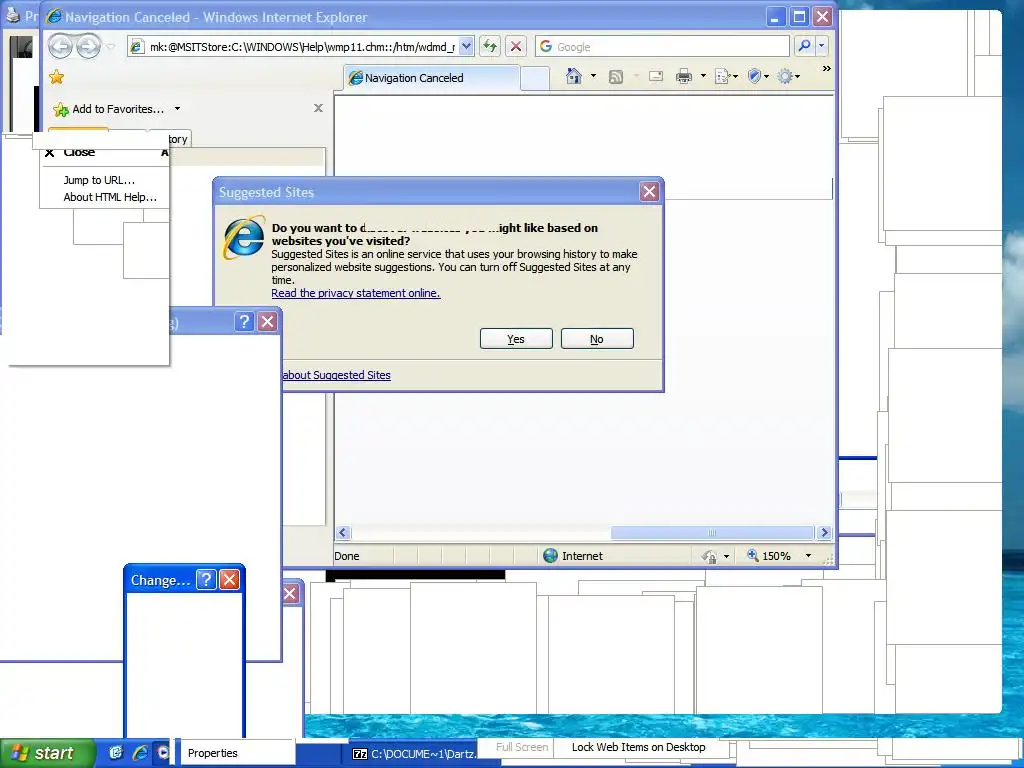Click the horizontal scrollbar thumb
This screenshot has width=1024, height=768.
point(712,532)
